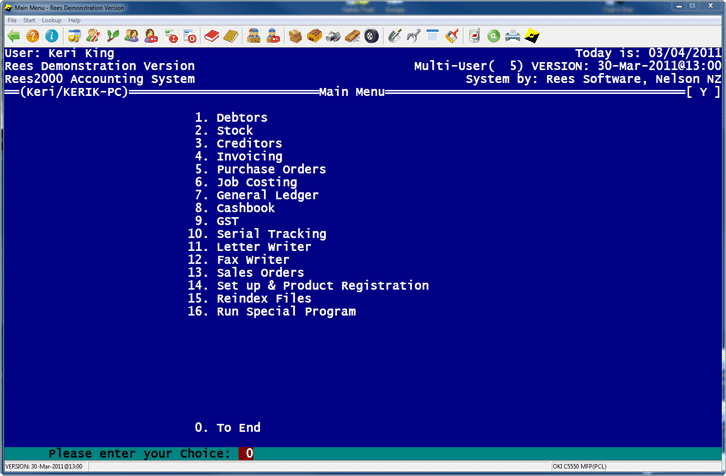
Task: Click the black tyre icon in toolbar
Action: (x=371, y=36)
